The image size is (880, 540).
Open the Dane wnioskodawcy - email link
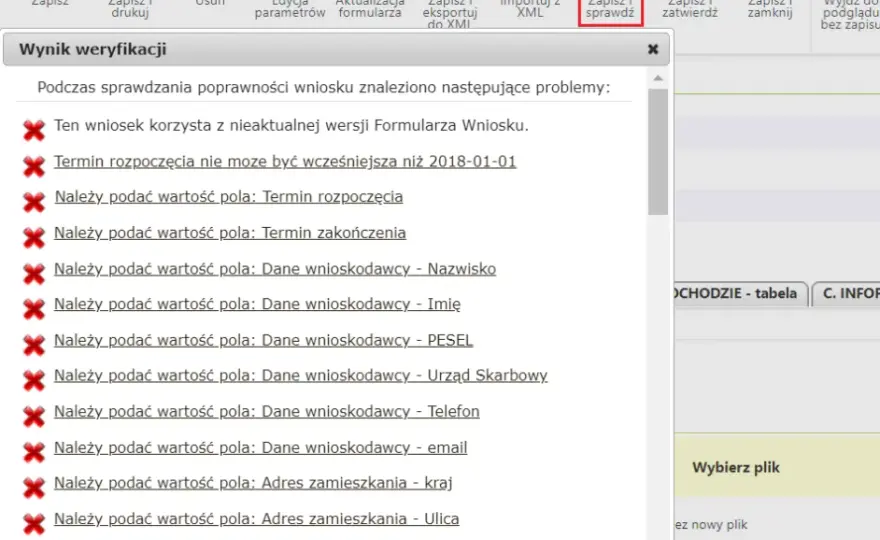tap(260, 447)
